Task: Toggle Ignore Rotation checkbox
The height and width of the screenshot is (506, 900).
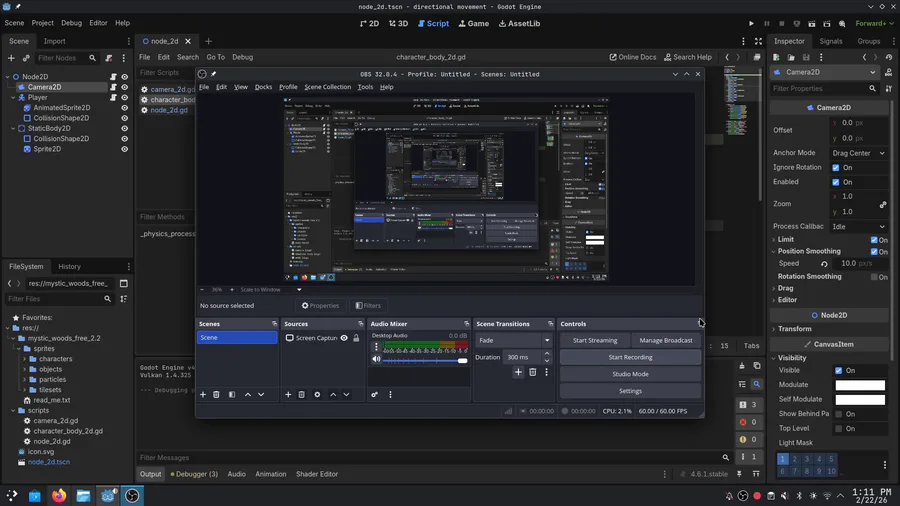Action: pos(836,168)
